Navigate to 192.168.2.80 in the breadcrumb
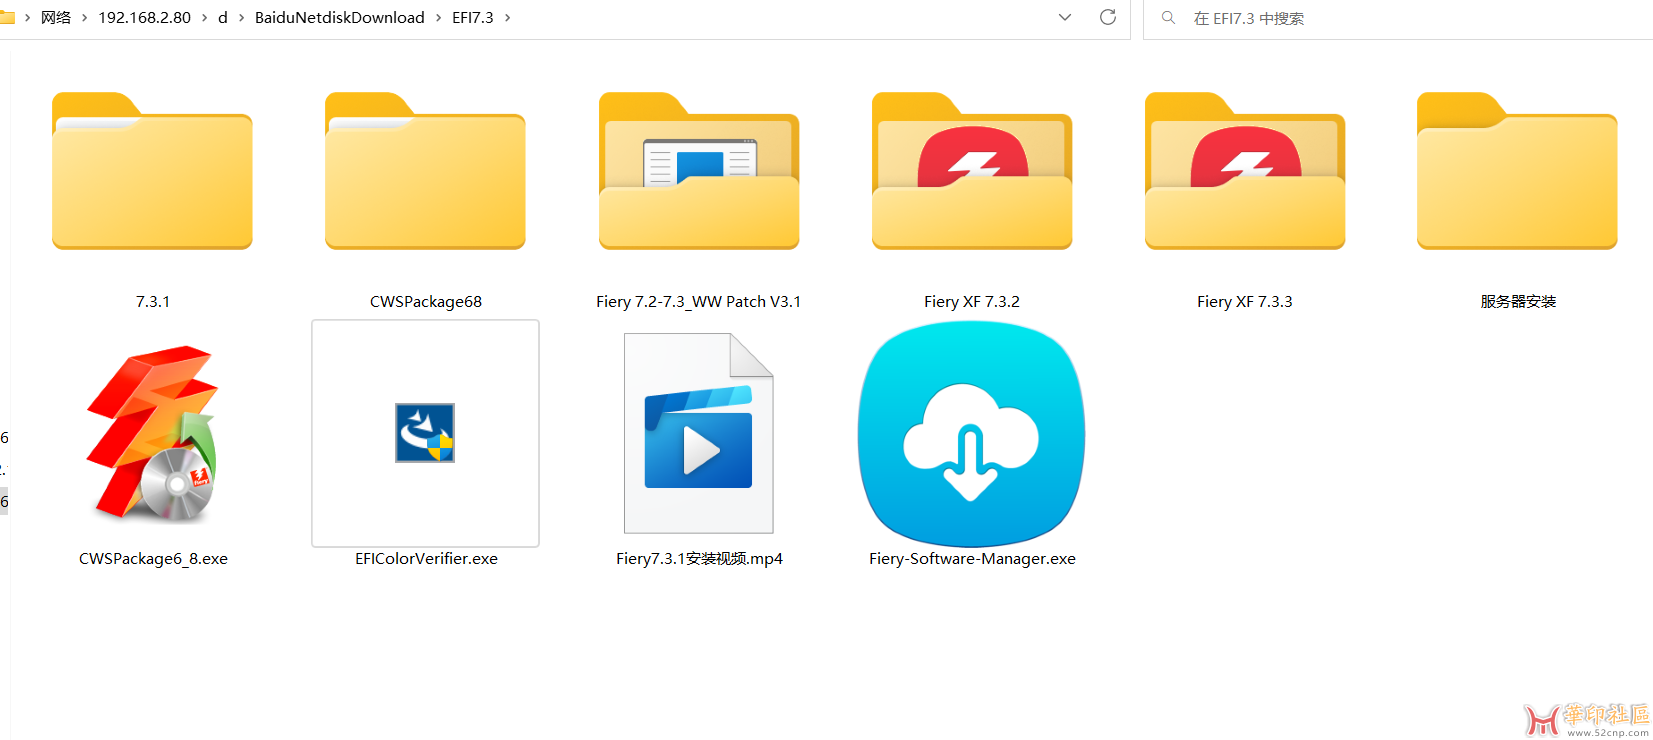Viewport: 1653px width, 740px height. pyautogui.click(x=145, y=18)
